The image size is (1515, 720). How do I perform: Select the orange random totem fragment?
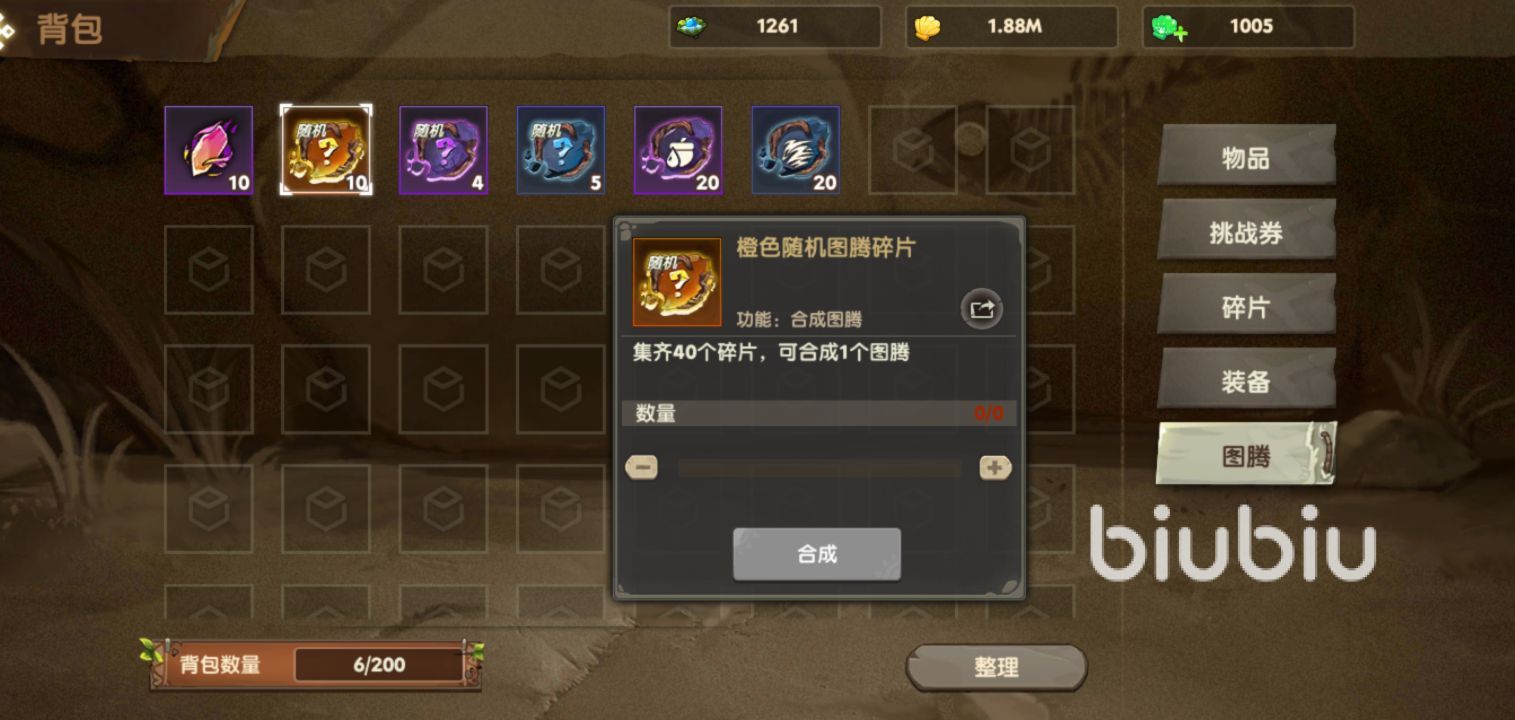[326, 150]
